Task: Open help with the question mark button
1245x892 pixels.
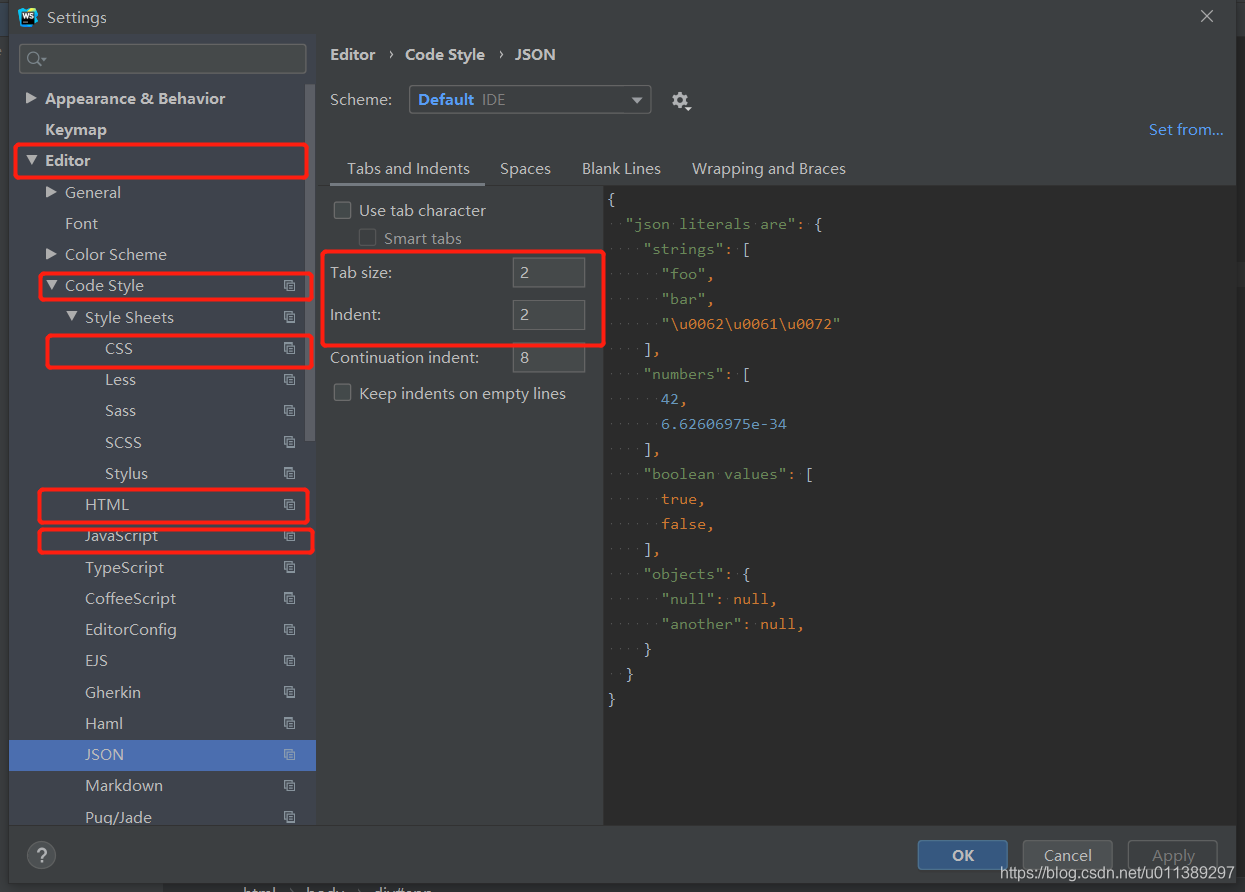Action: pyautogui.click(x=41, y=855)
